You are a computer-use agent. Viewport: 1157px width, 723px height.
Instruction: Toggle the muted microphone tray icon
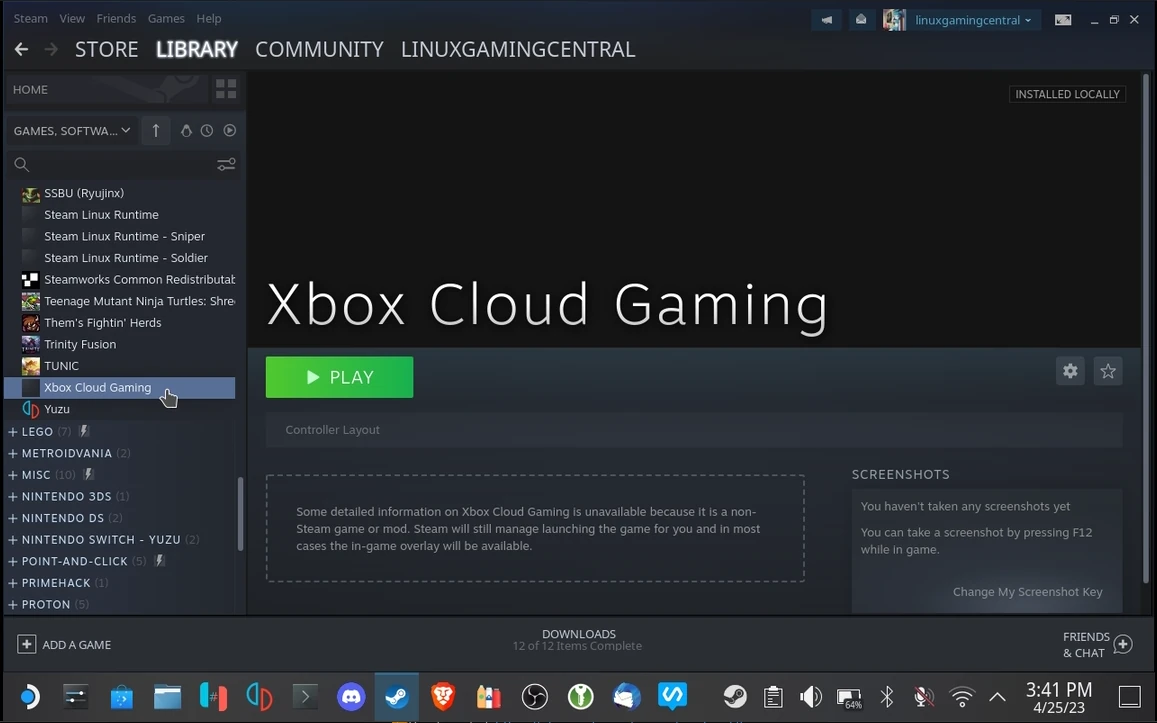click(923, 696)
